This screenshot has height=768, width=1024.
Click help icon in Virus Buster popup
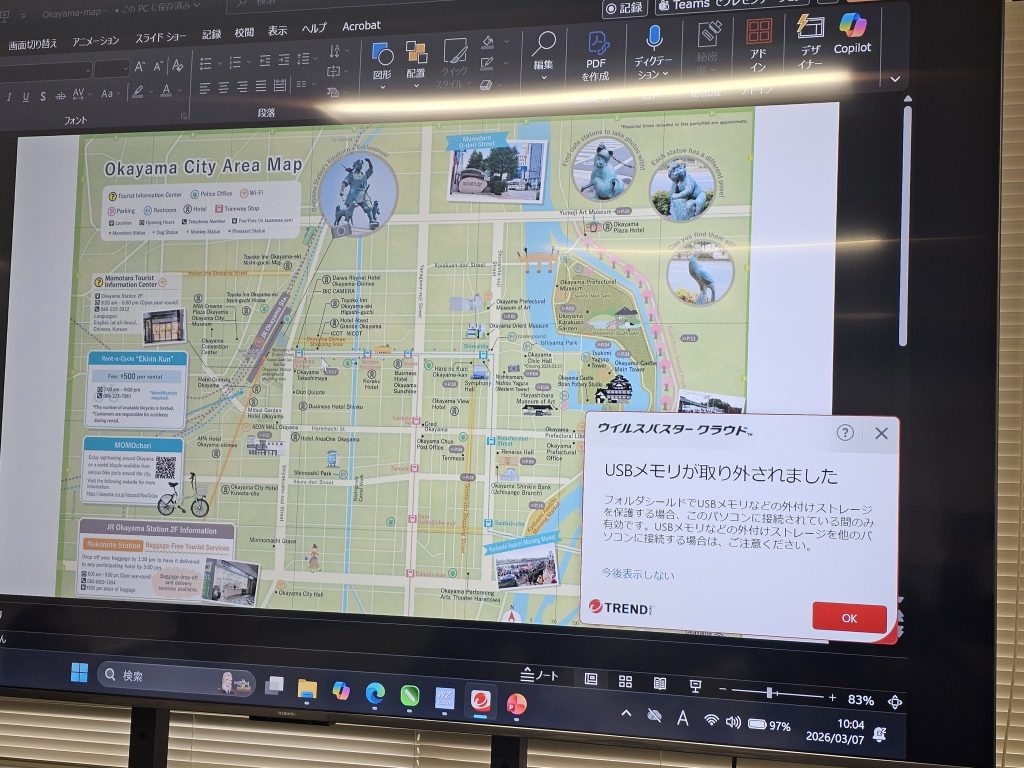[x=845, y=433]
